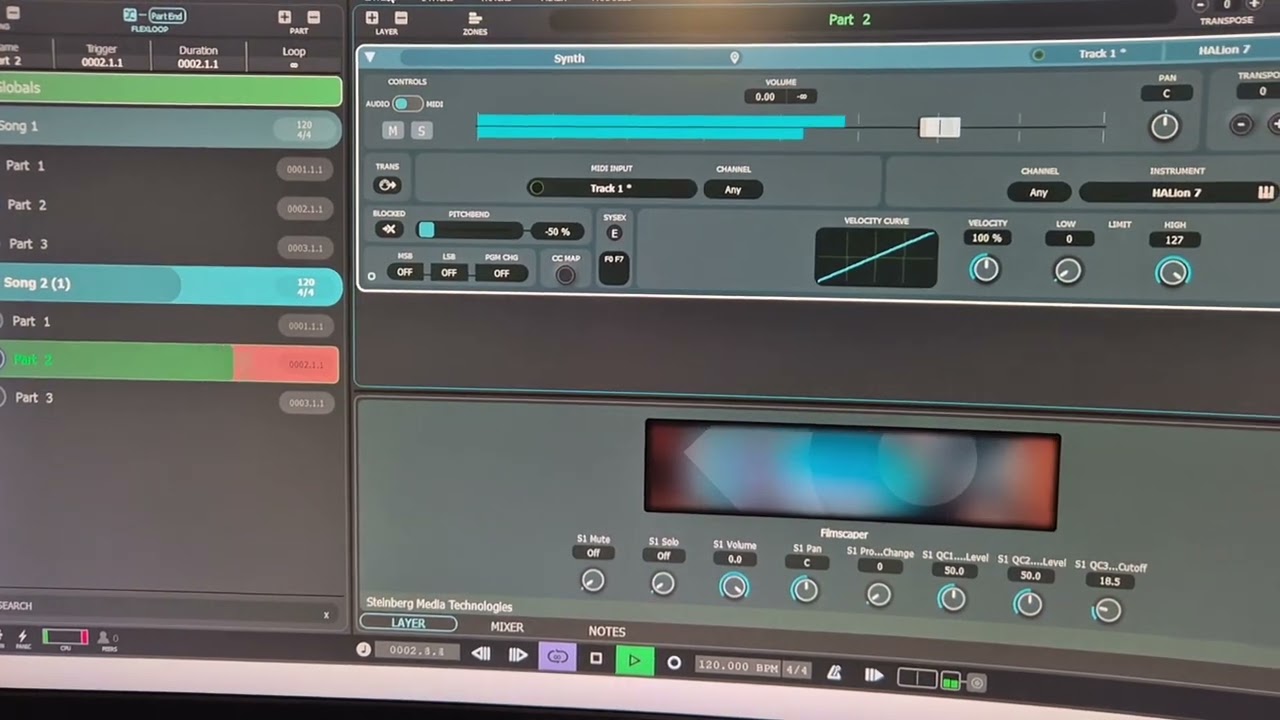Click the Blocked icon next to pitchbend

(389, 229)
